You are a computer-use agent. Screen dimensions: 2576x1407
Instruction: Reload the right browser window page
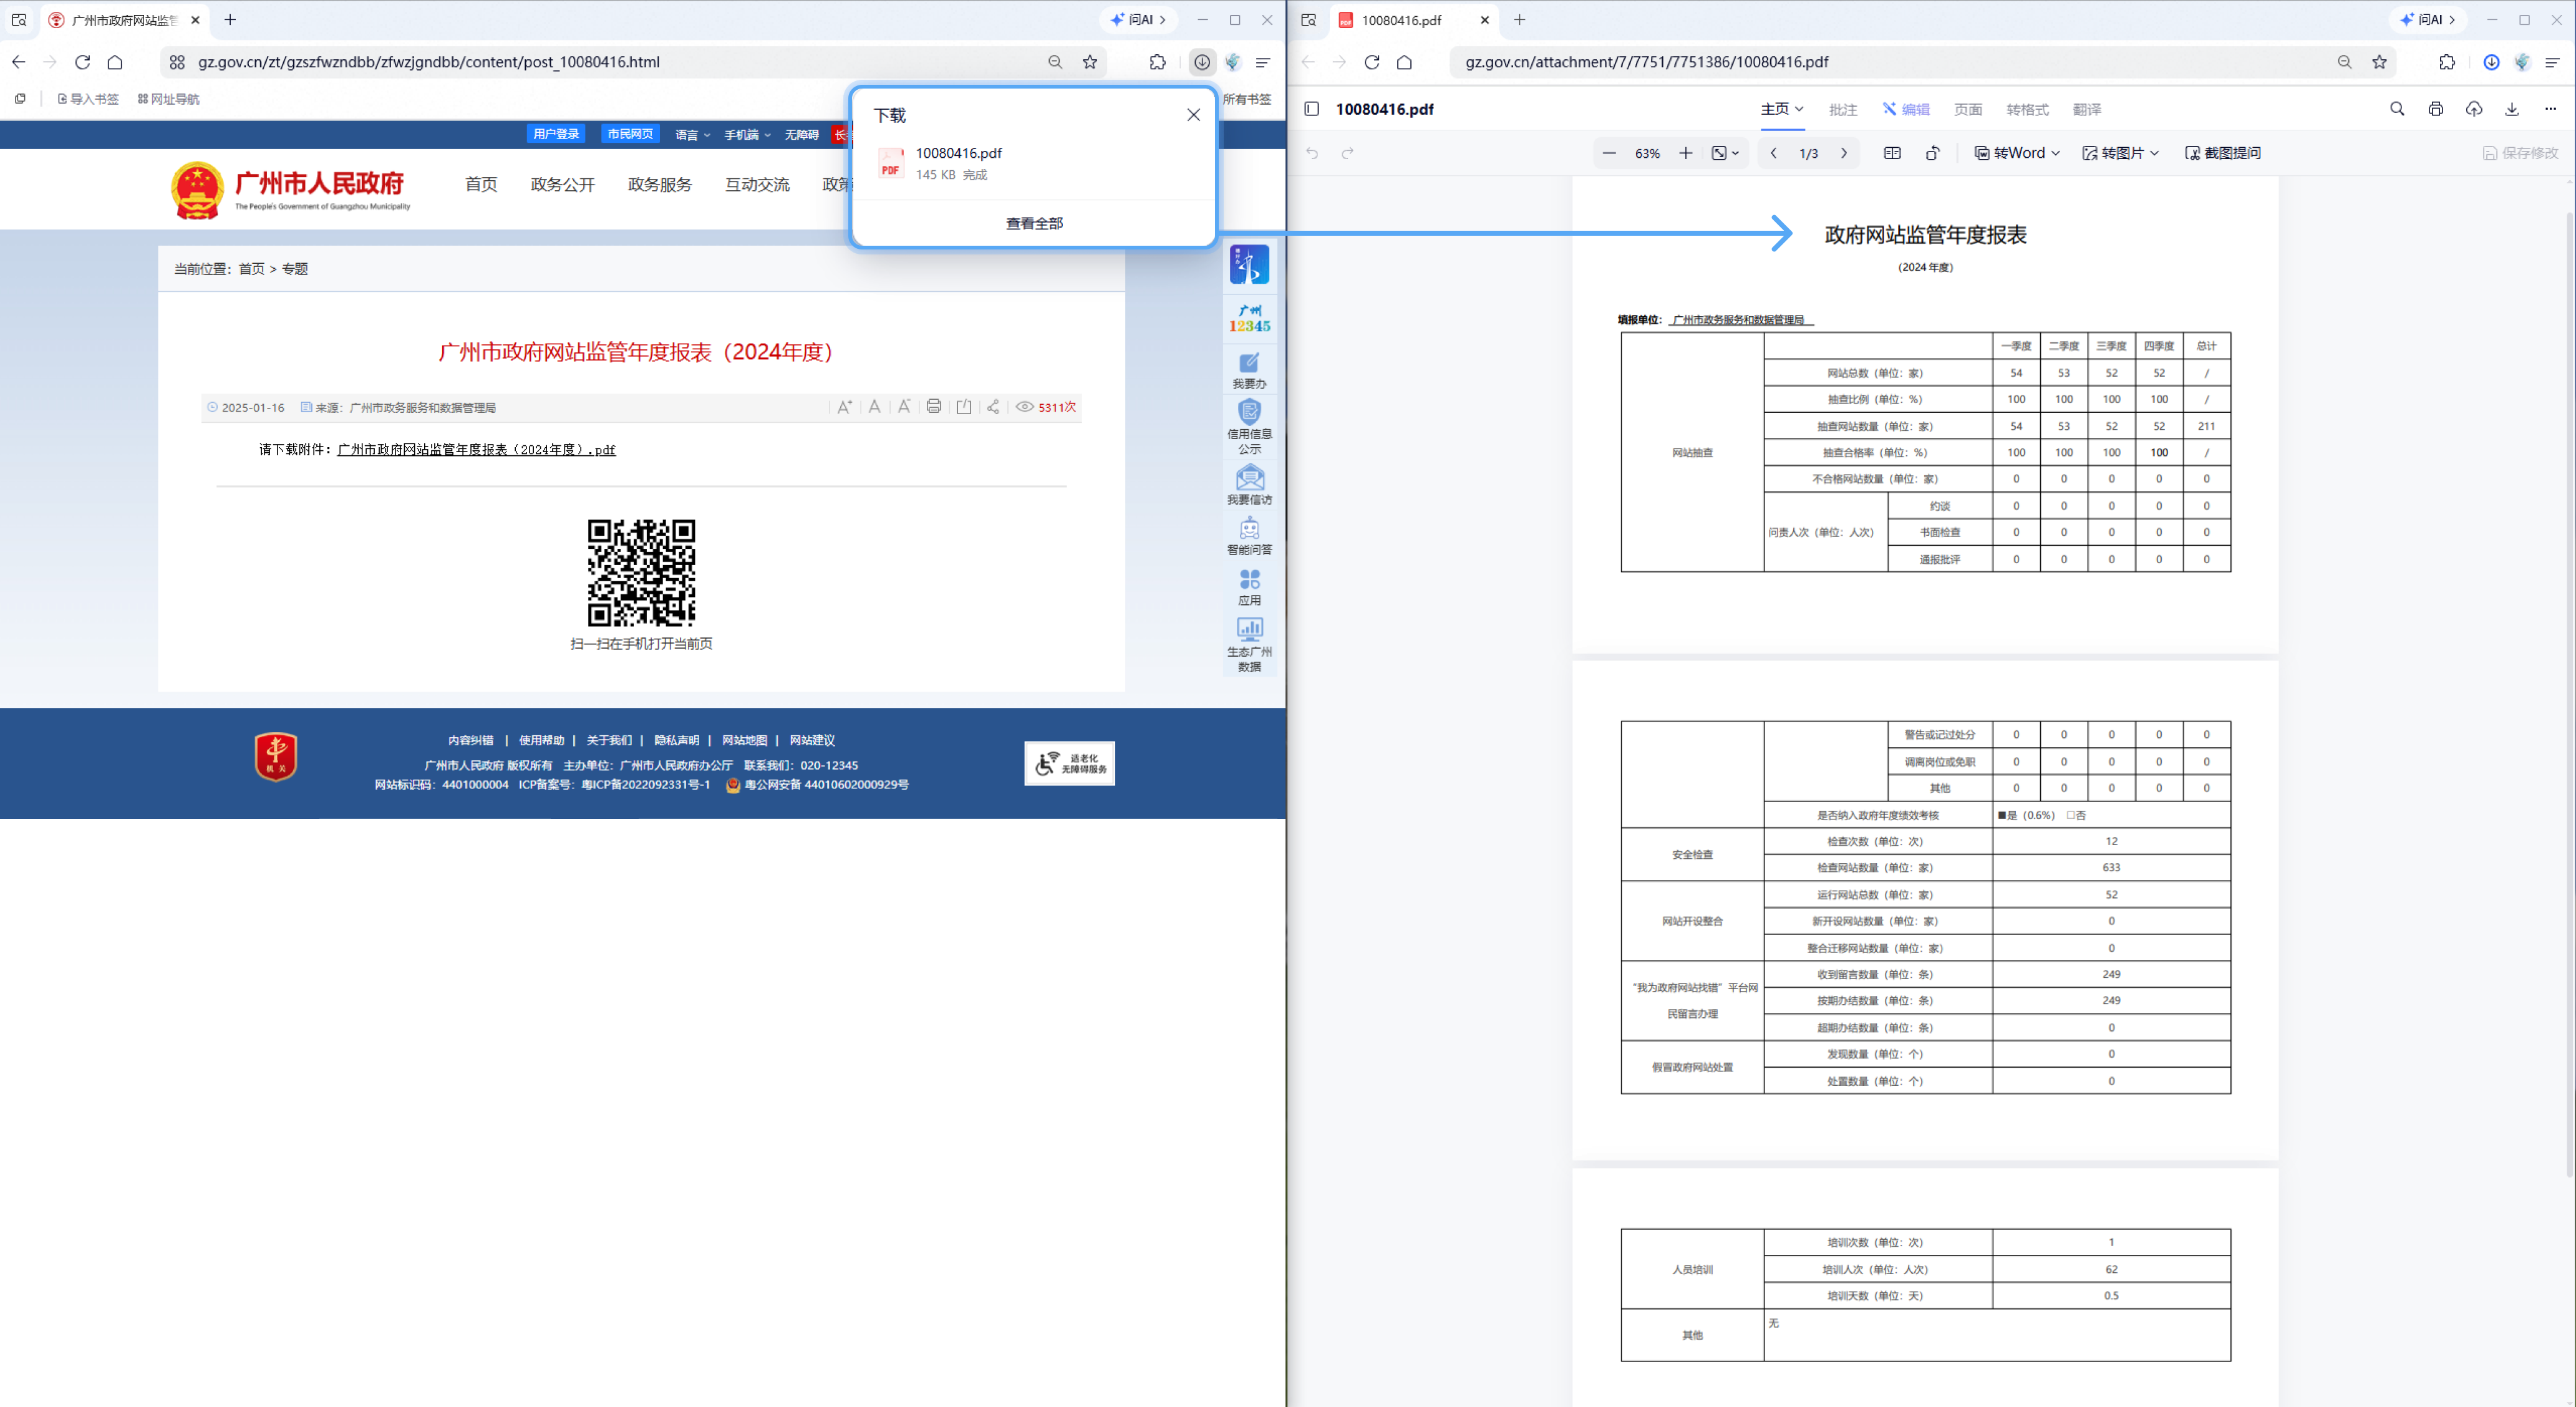pos(1372,62)
